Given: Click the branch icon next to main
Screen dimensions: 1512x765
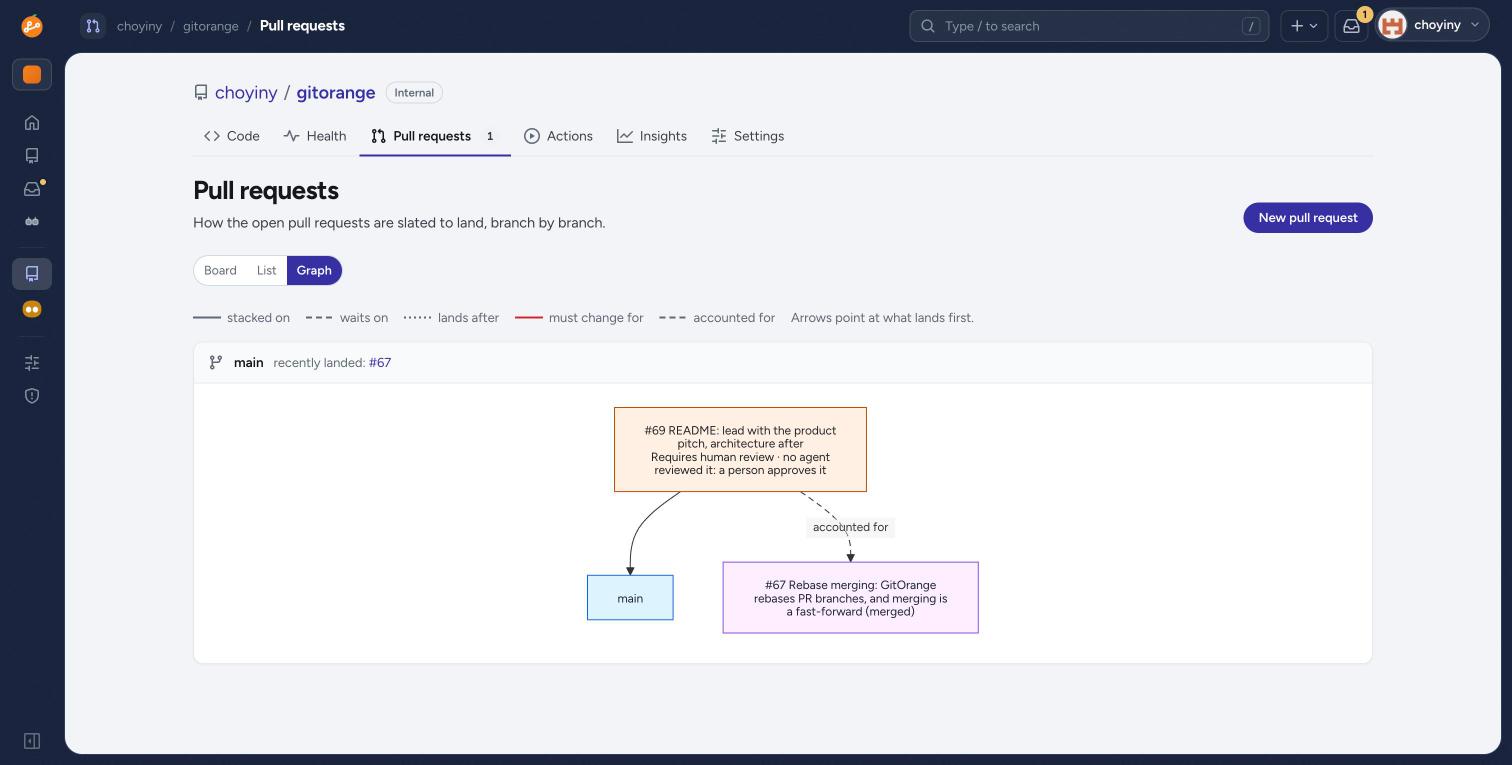Looking at the screenshot, I should point(216,363).
